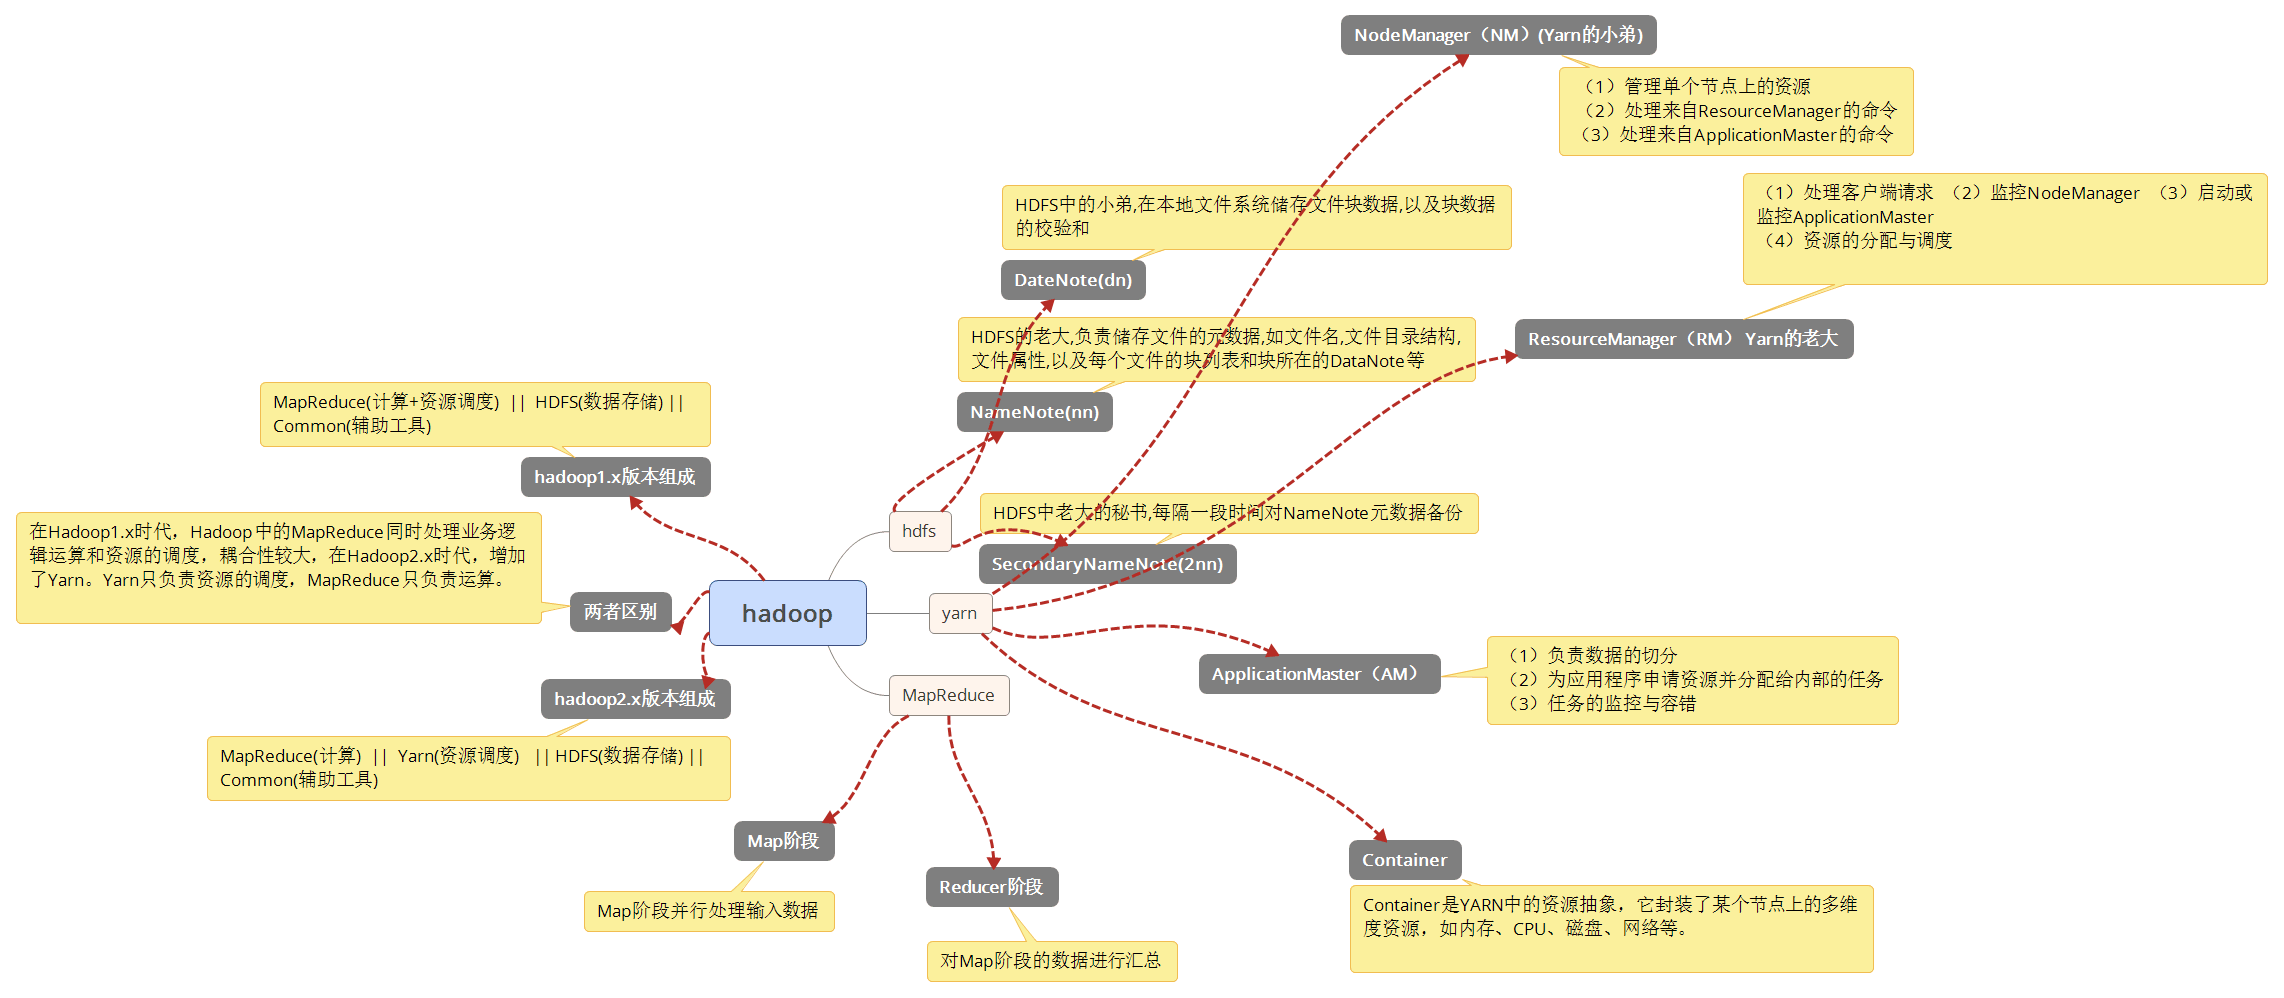This screenshot has height=998, width=2284.
Task: Click the note starting 在Hadoop1.x时代
Action: 279,568
